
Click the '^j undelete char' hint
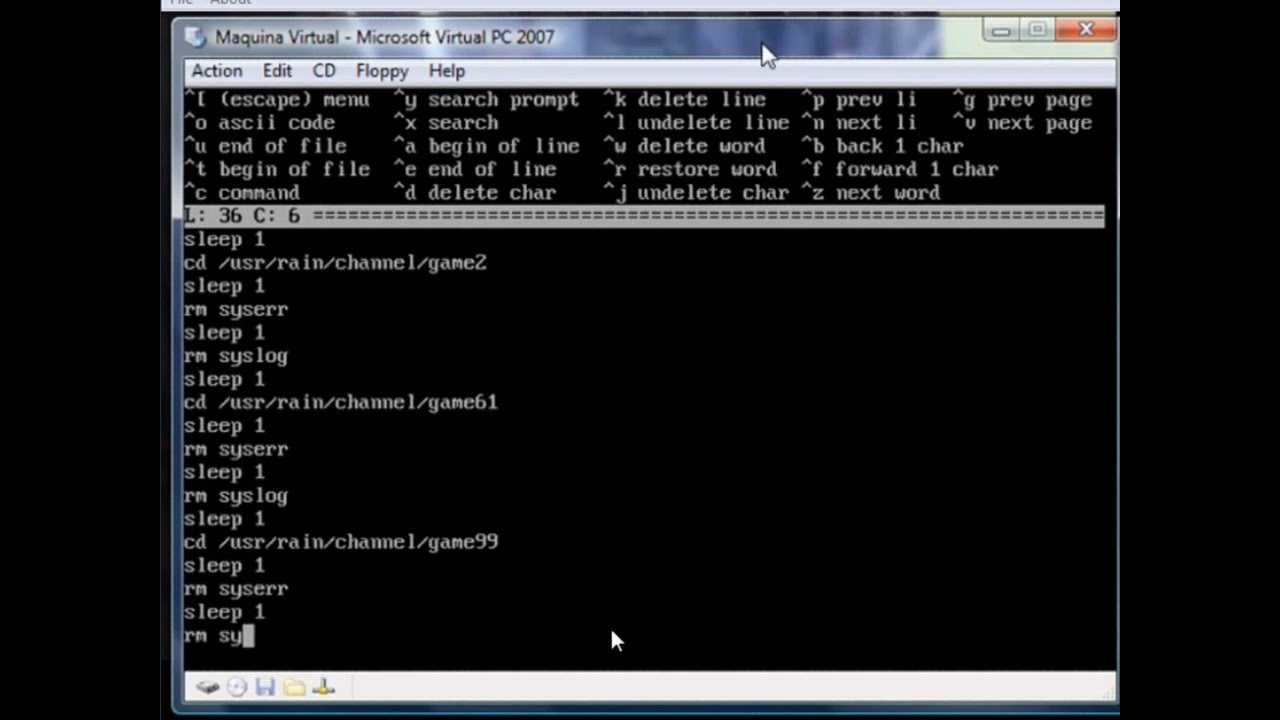(696, 193)
